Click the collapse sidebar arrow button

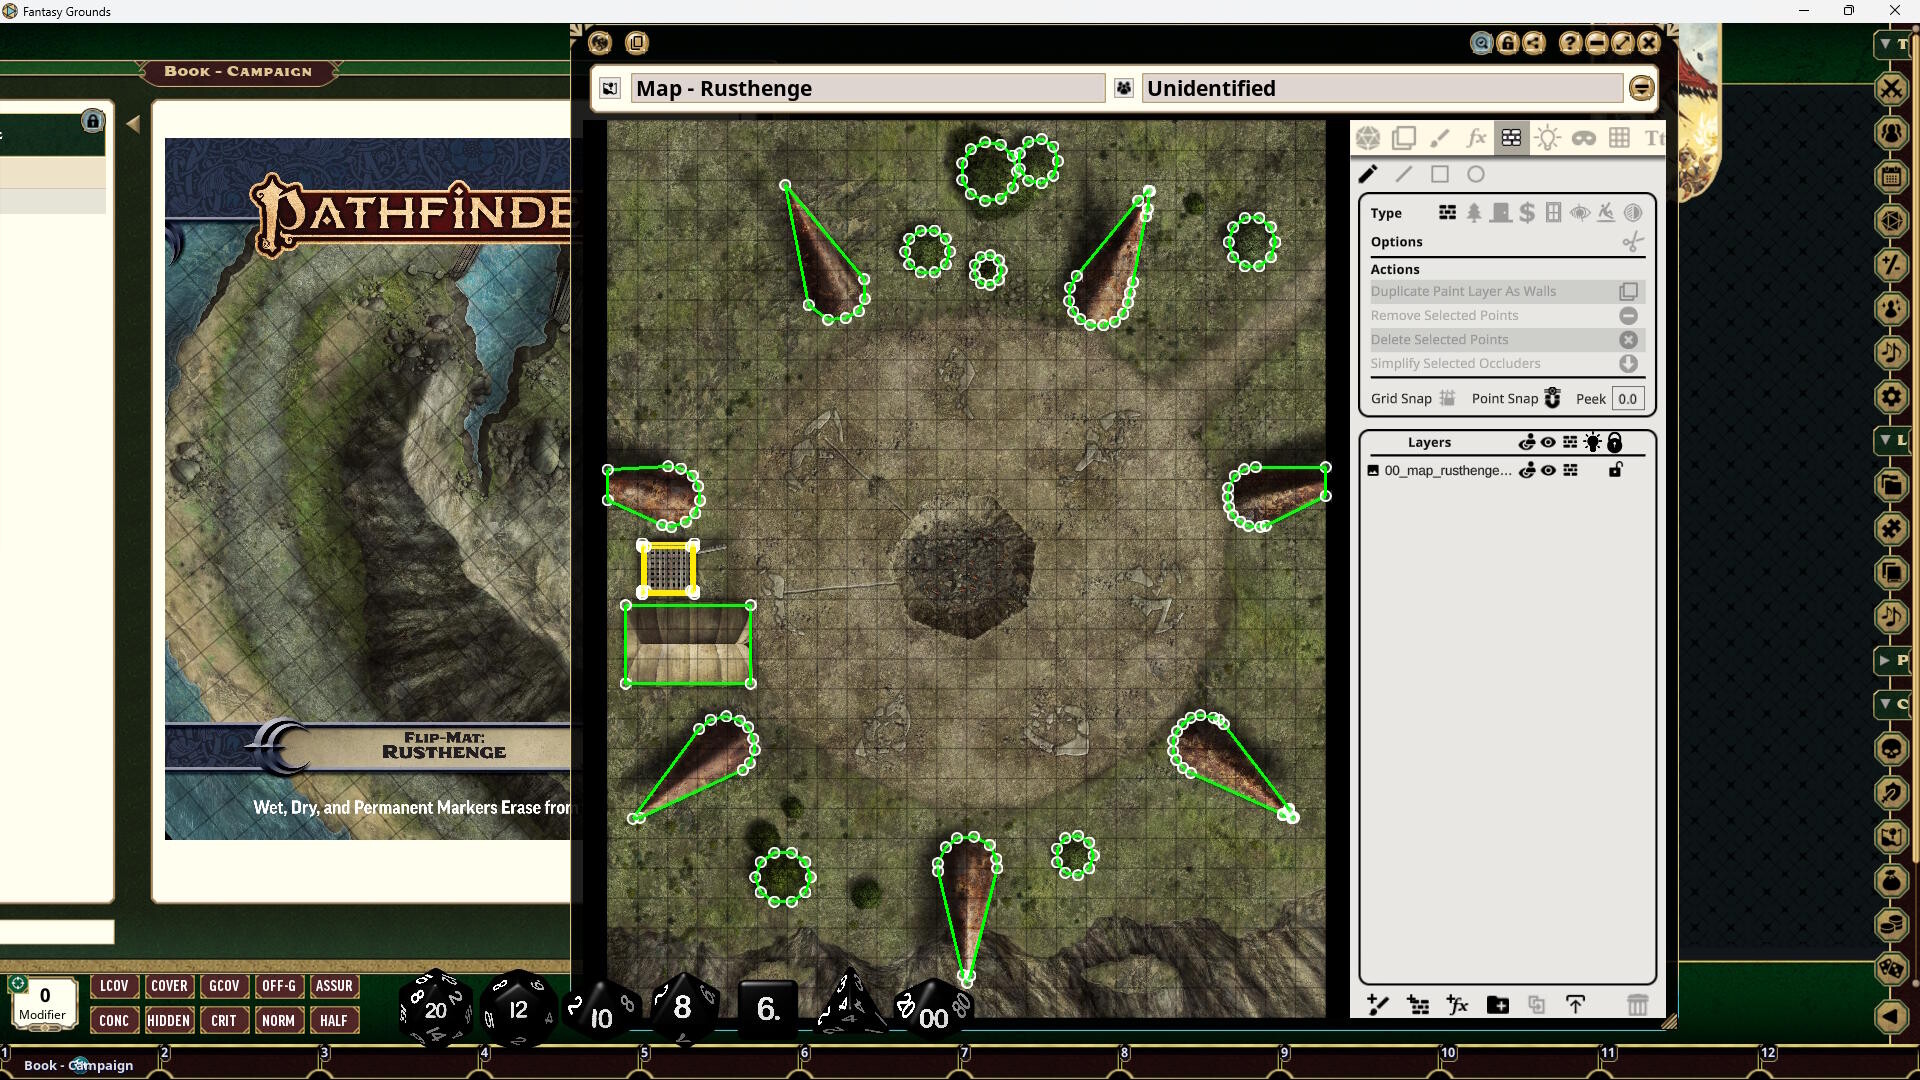(1891, 1017)
